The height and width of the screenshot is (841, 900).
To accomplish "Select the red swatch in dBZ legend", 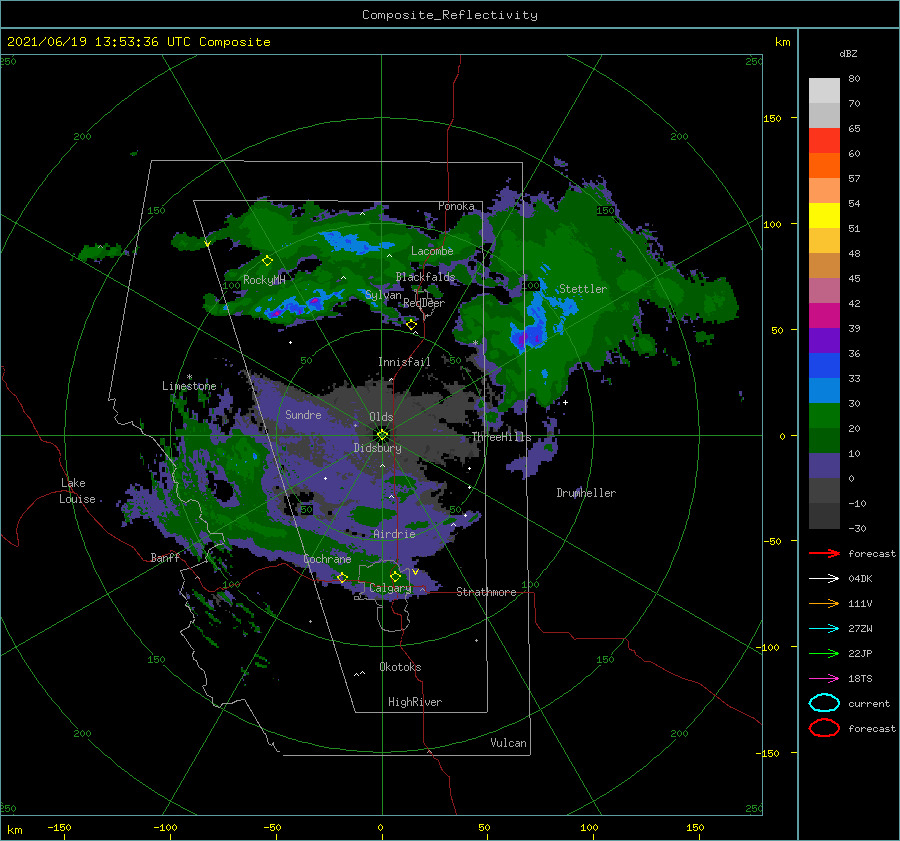I will (x=824, y=141).
